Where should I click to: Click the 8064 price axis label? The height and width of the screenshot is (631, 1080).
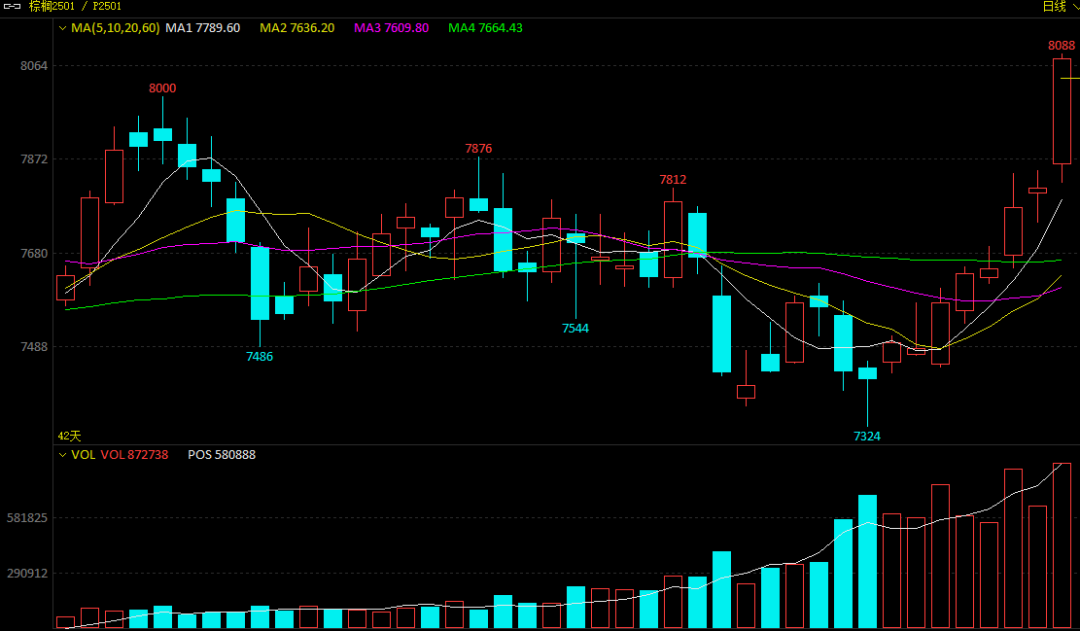(34, 66)
